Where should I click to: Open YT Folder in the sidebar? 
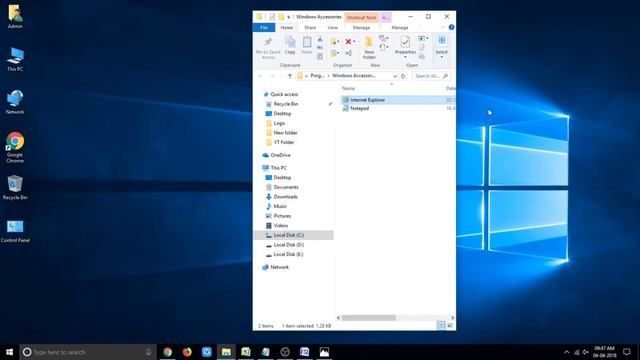click(x=284, y=142)
